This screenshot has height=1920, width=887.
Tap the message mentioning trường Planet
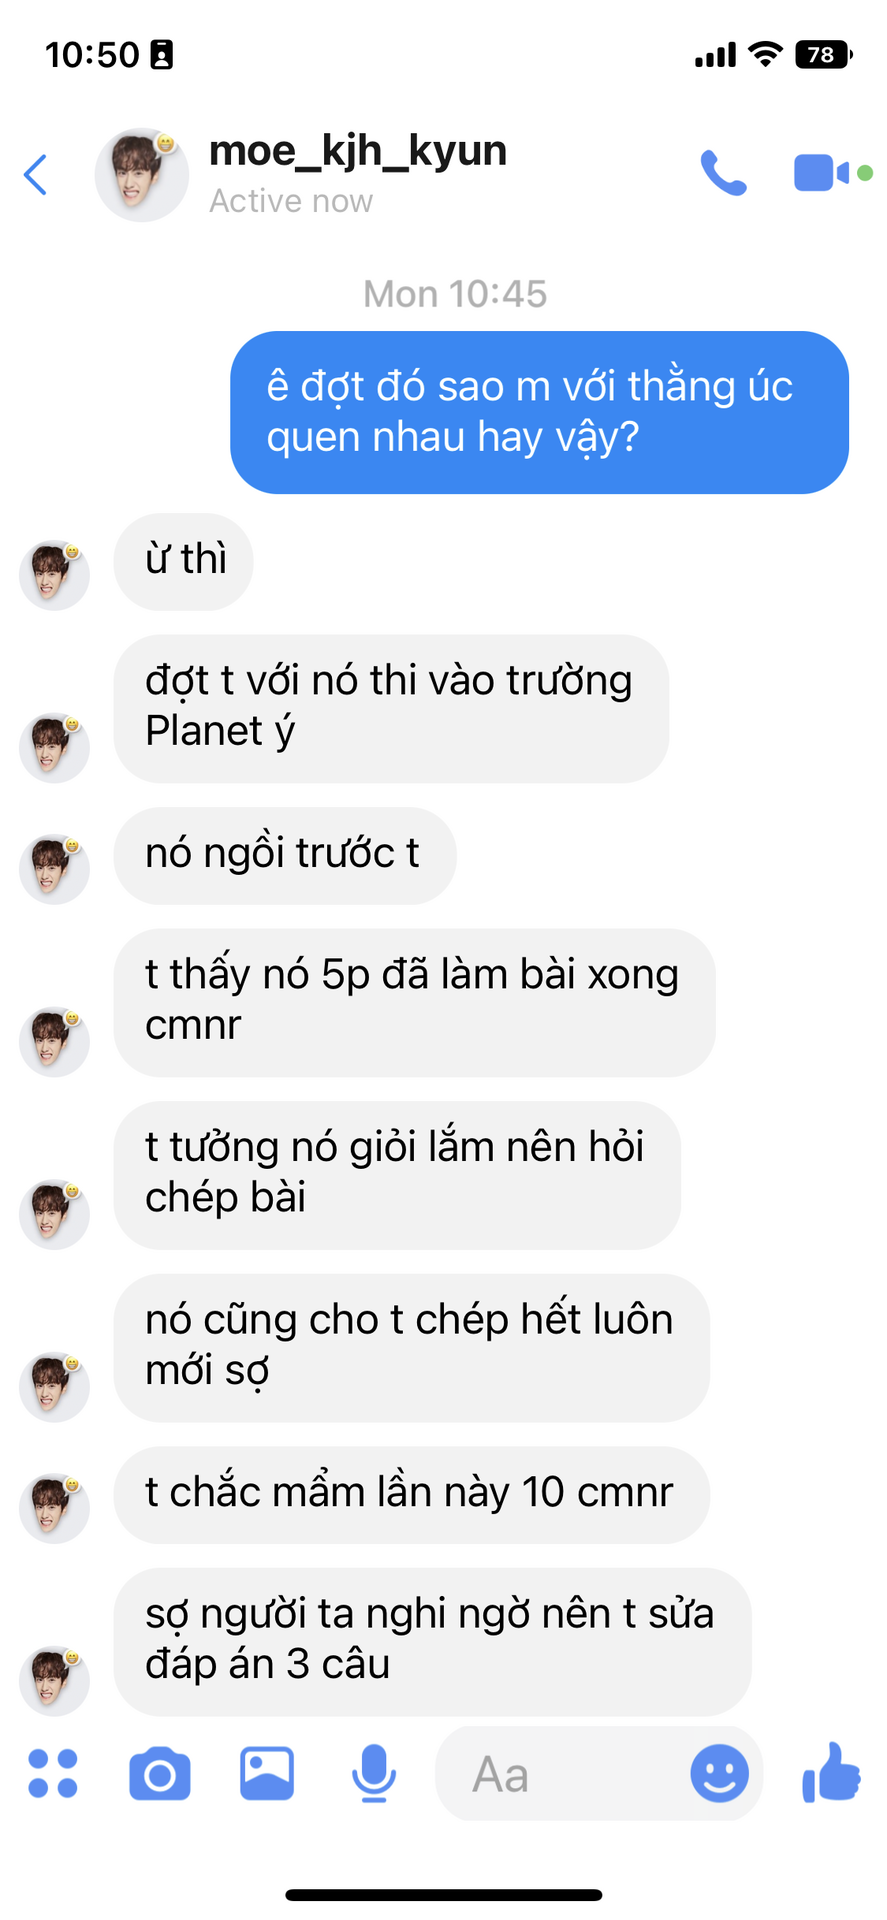coord(391,708)
